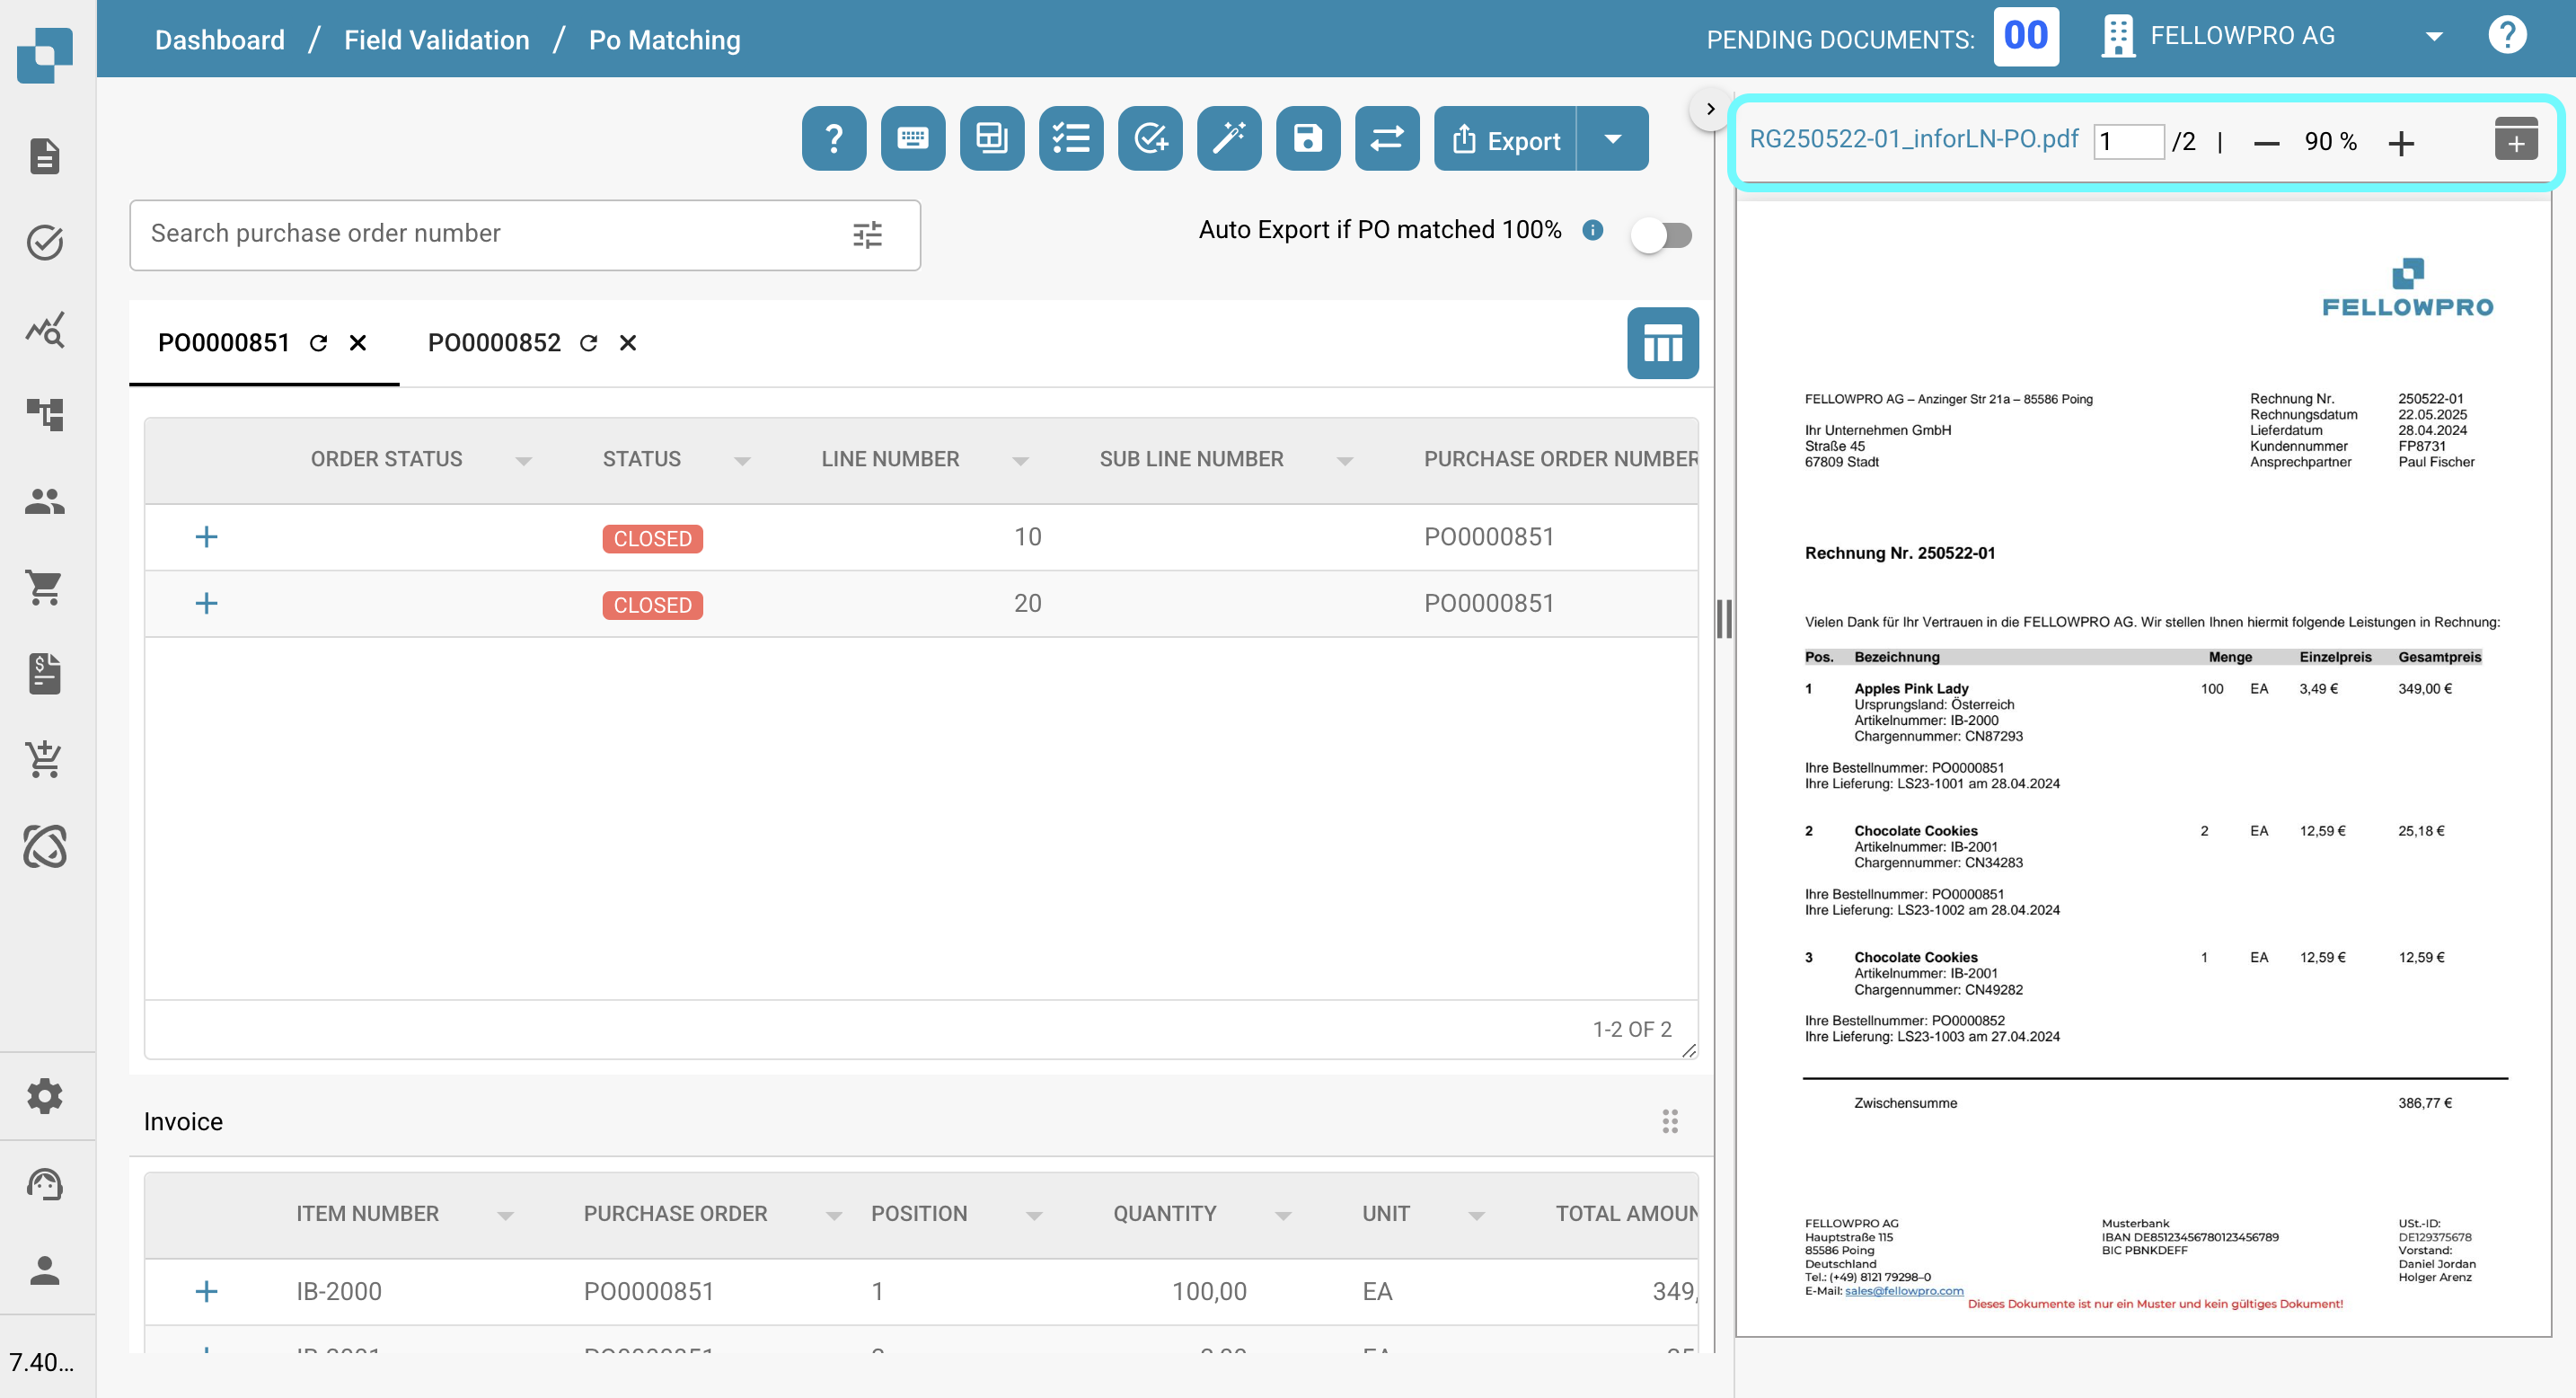Zoom in PDF with plus button
2576x1398 pixels.
(x=2400, y=143)
